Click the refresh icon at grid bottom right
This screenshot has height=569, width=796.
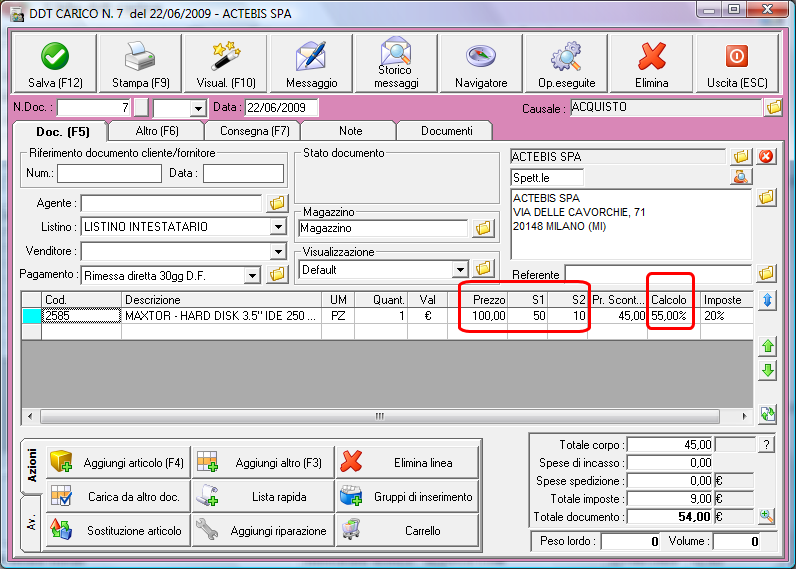pyautogui.click(x=768, y=414)
